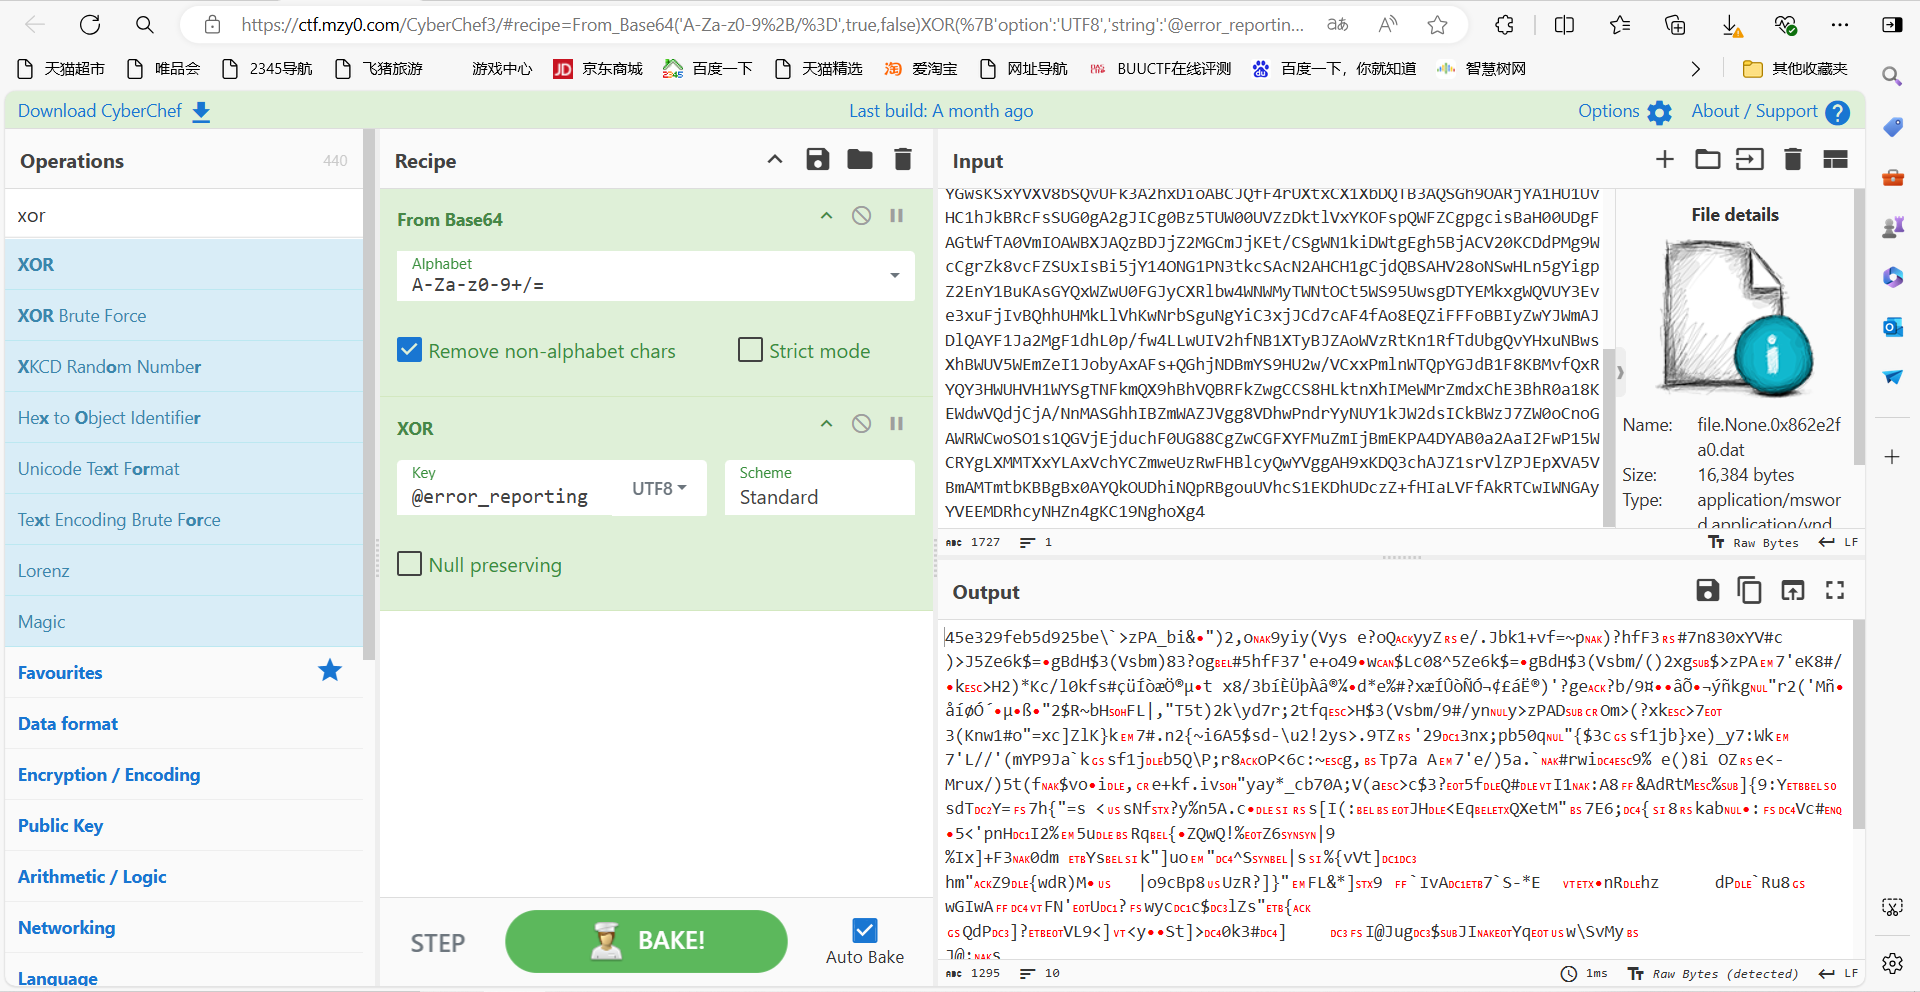Select the Lorenz operation

pyautogui.click(x=184, y=570)
